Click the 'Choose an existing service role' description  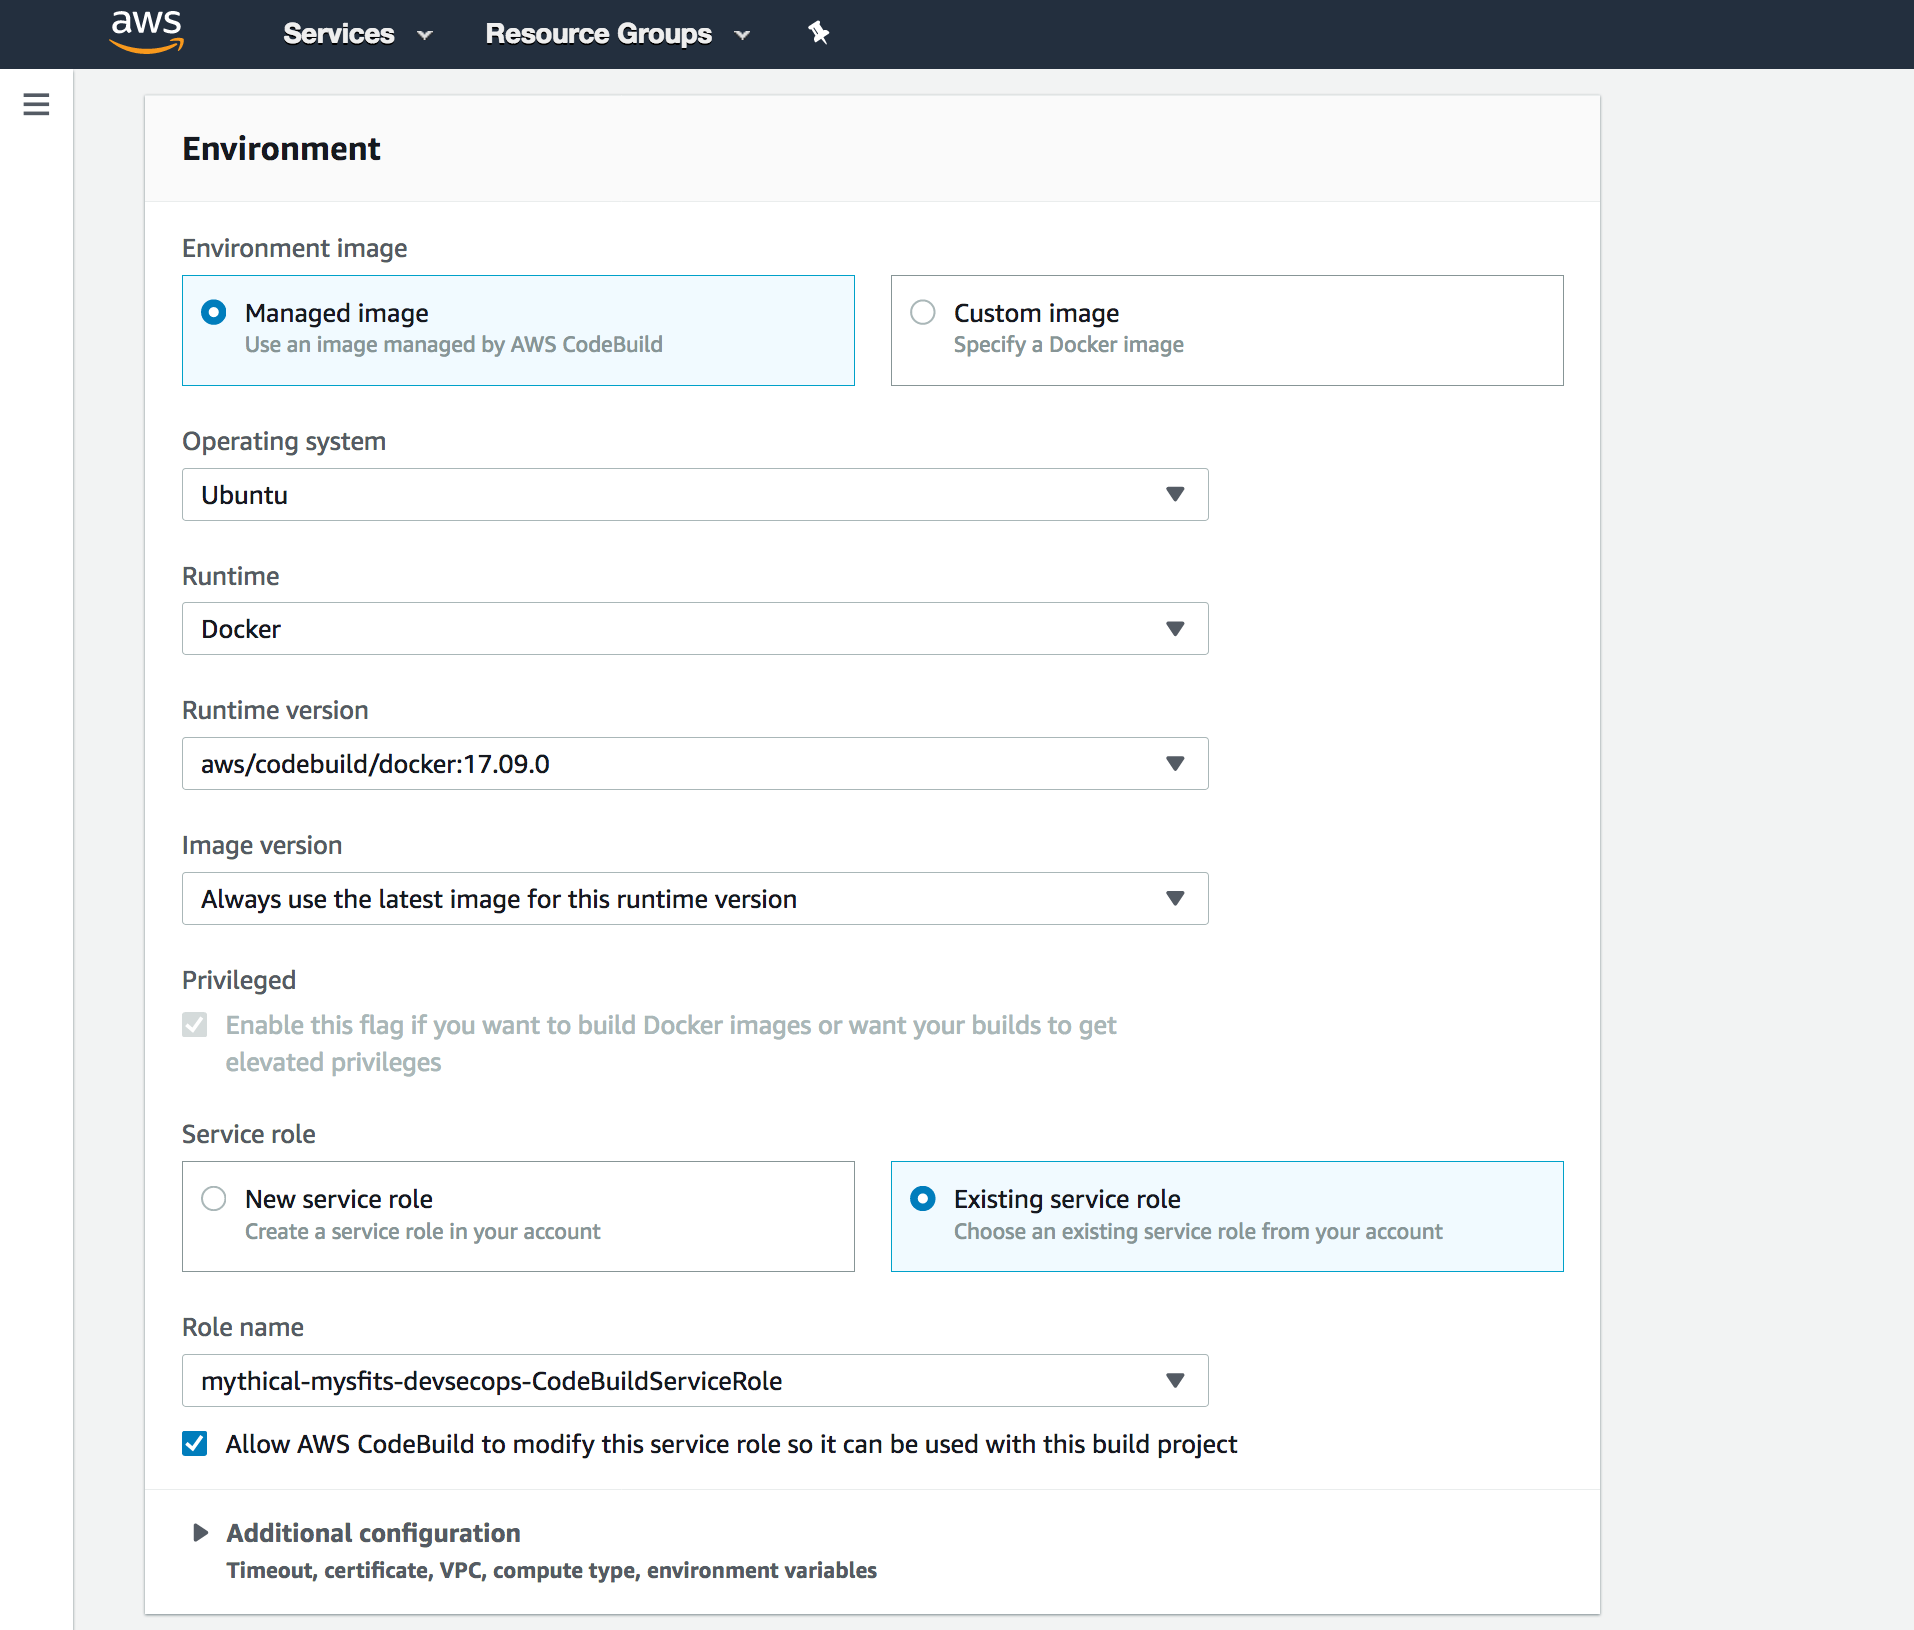point(1198,1232)
